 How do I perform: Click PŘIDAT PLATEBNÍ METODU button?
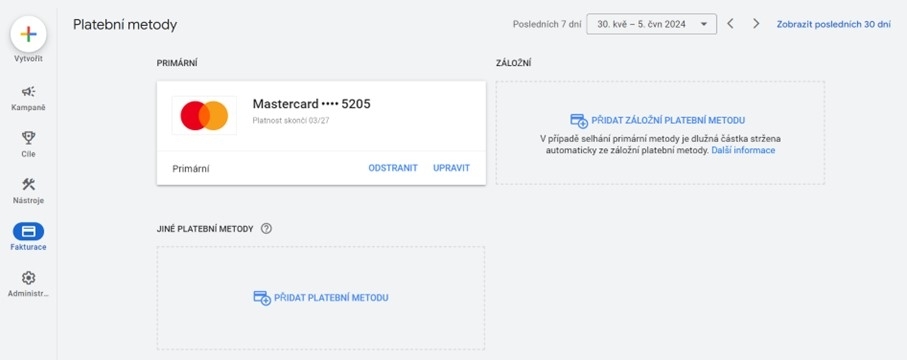pyautogui.click(x=331, y=298)
